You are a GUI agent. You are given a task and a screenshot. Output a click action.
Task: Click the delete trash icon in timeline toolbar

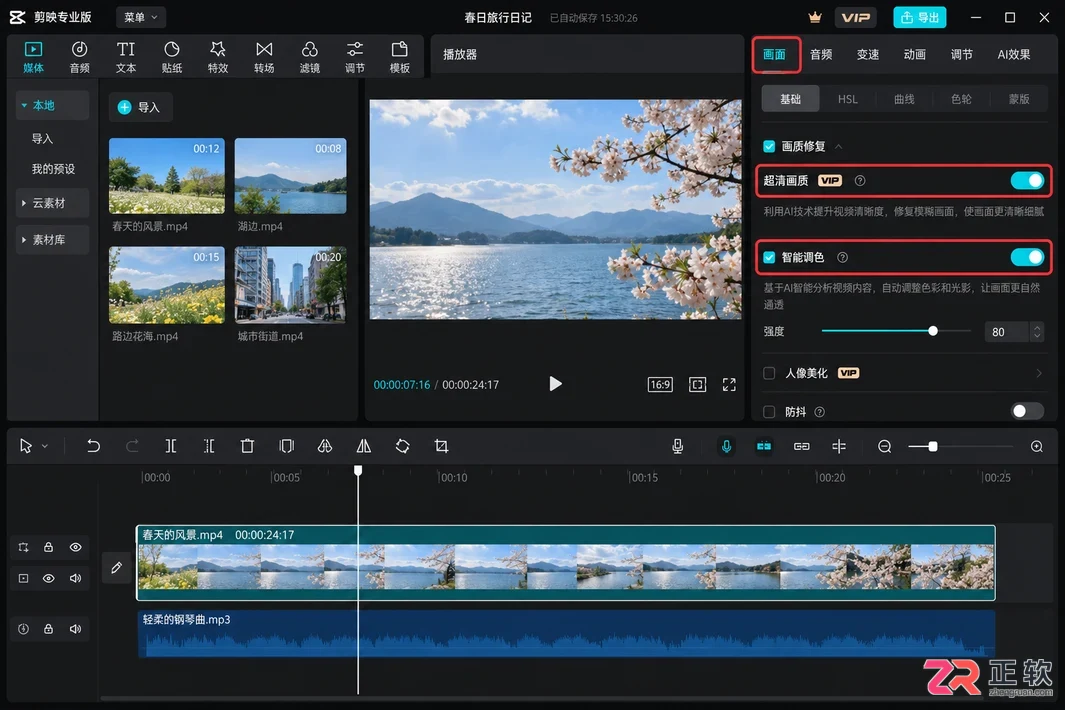click(247, 446)
